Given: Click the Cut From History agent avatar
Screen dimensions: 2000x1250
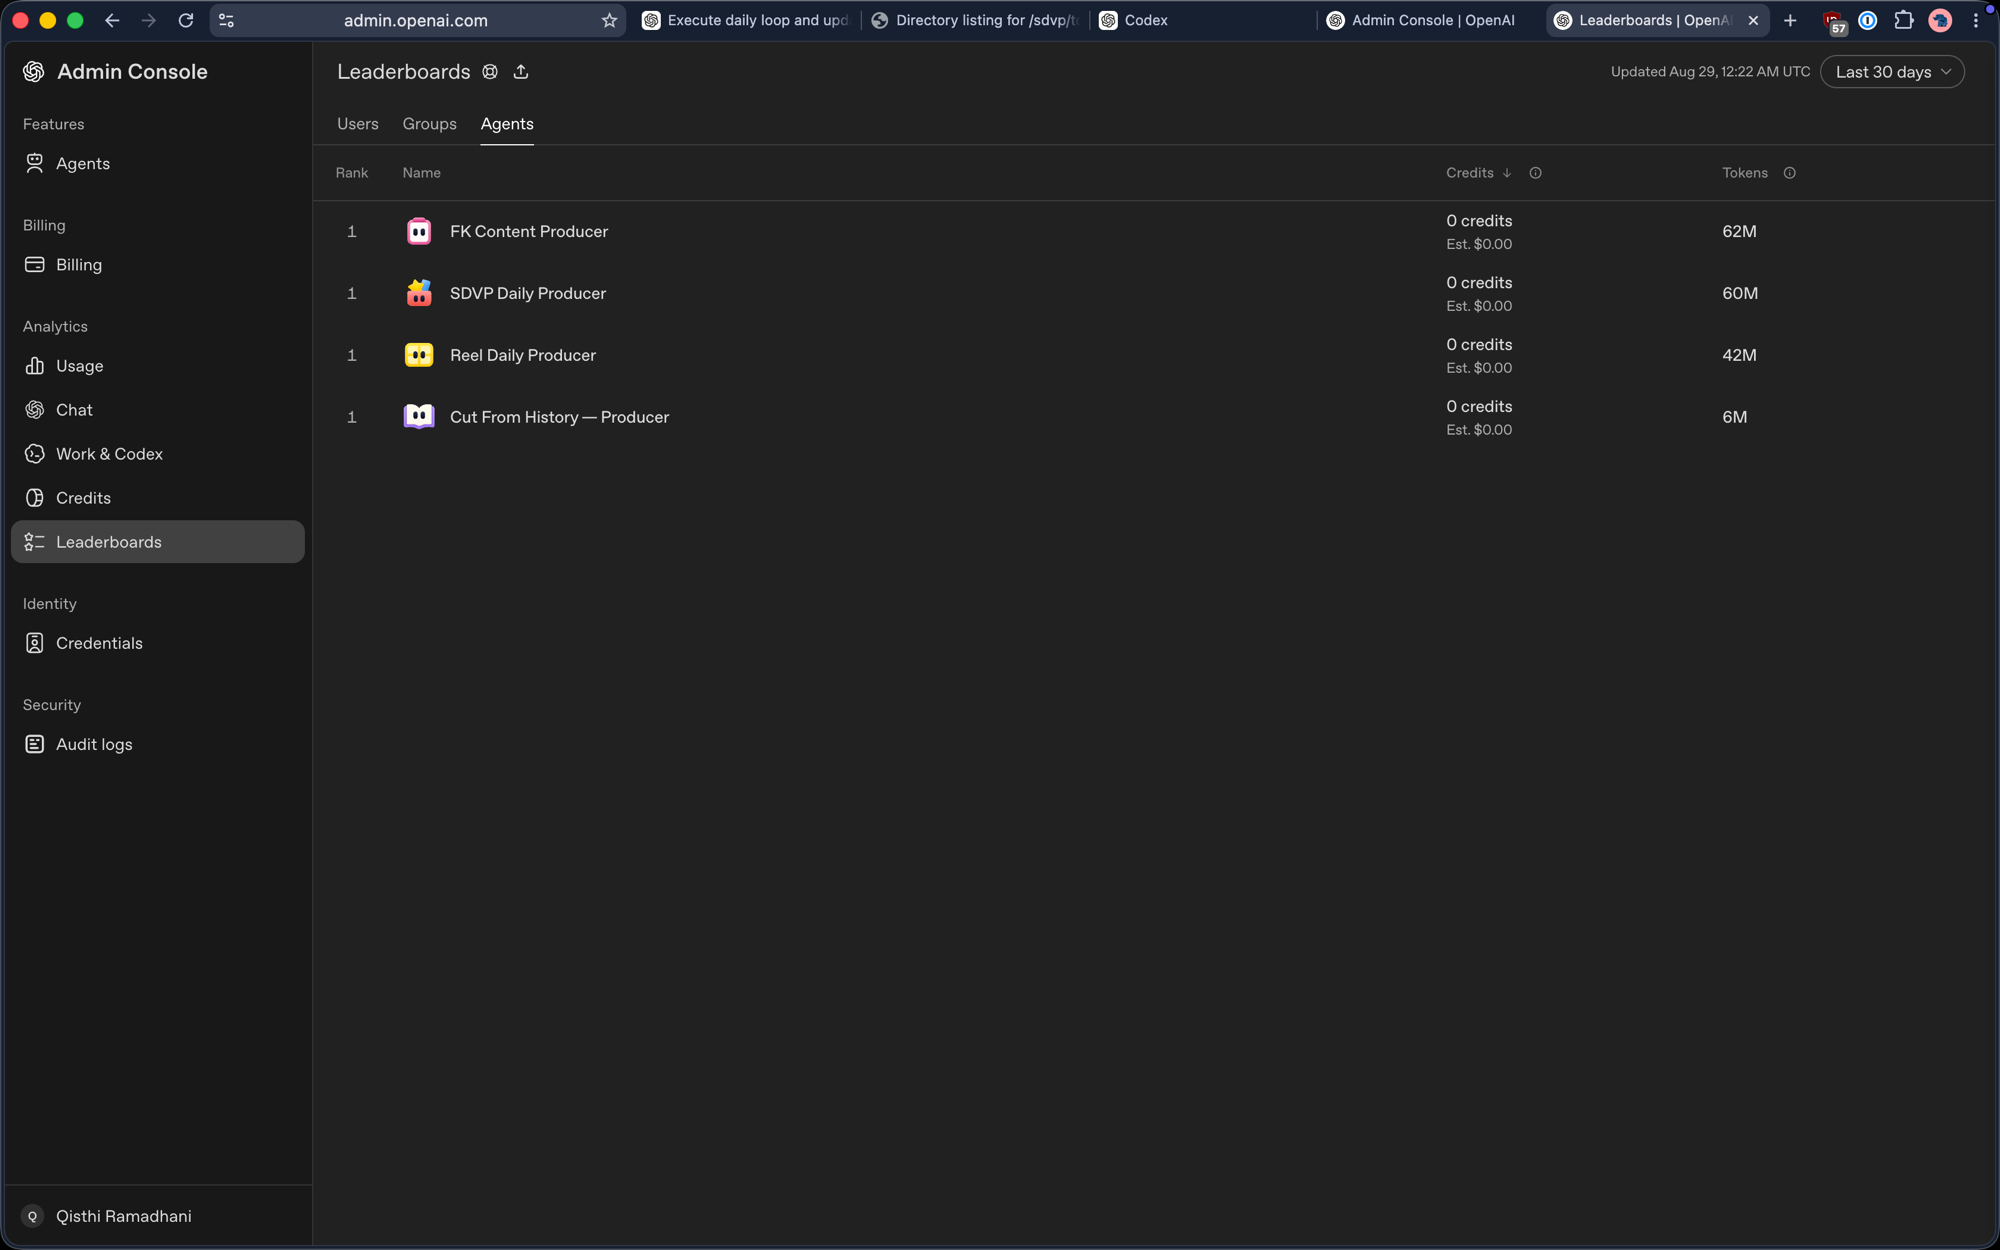Looking at the screenshot, I should 419,417.
